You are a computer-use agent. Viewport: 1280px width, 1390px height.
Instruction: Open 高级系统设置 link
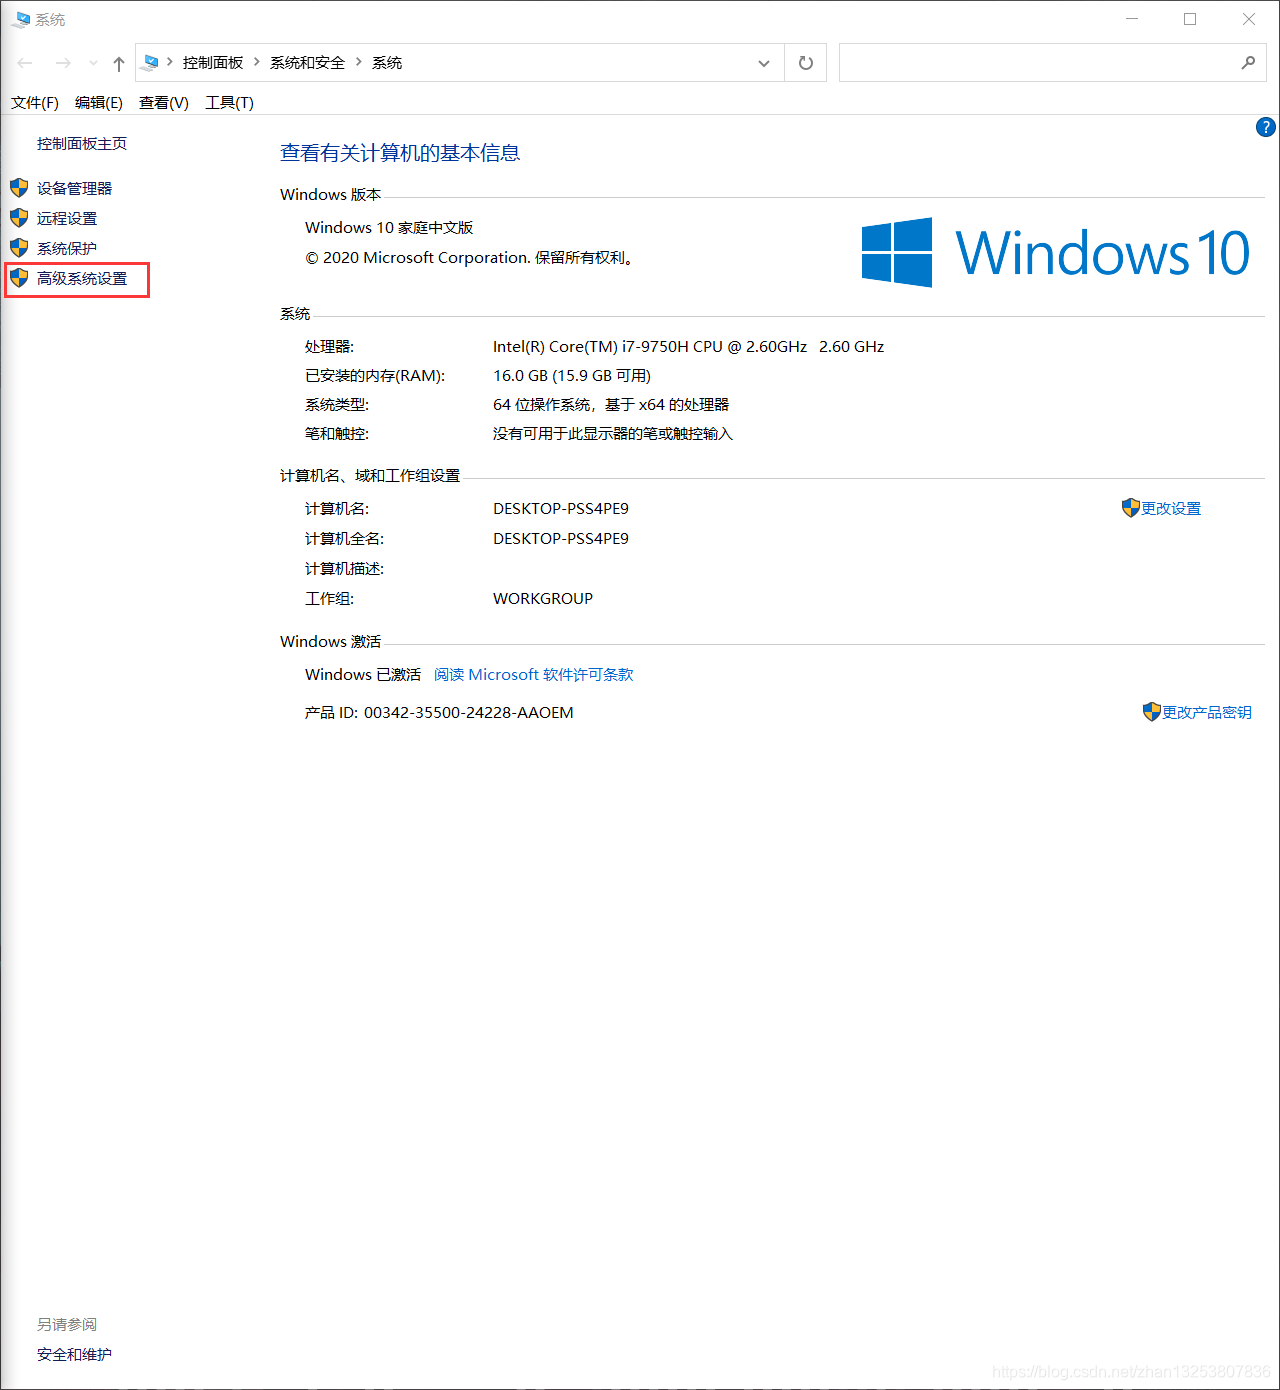pos(82,278)
